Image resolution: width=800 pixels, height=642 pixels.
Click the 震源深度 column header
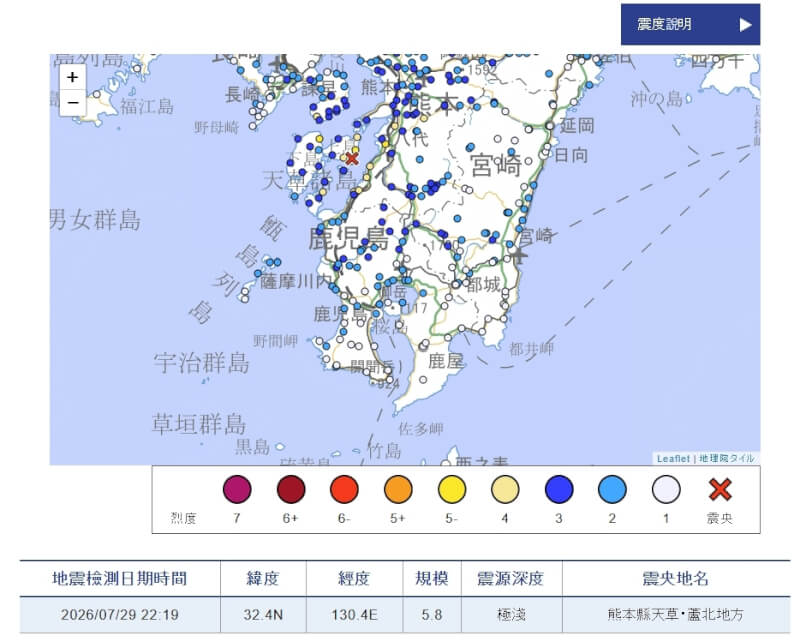[511, 579]
